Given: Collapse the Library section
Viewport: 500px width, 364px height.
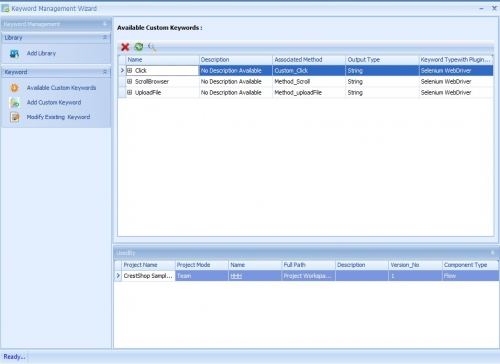Looking at the screenshot, I should [x=105, y=38].
